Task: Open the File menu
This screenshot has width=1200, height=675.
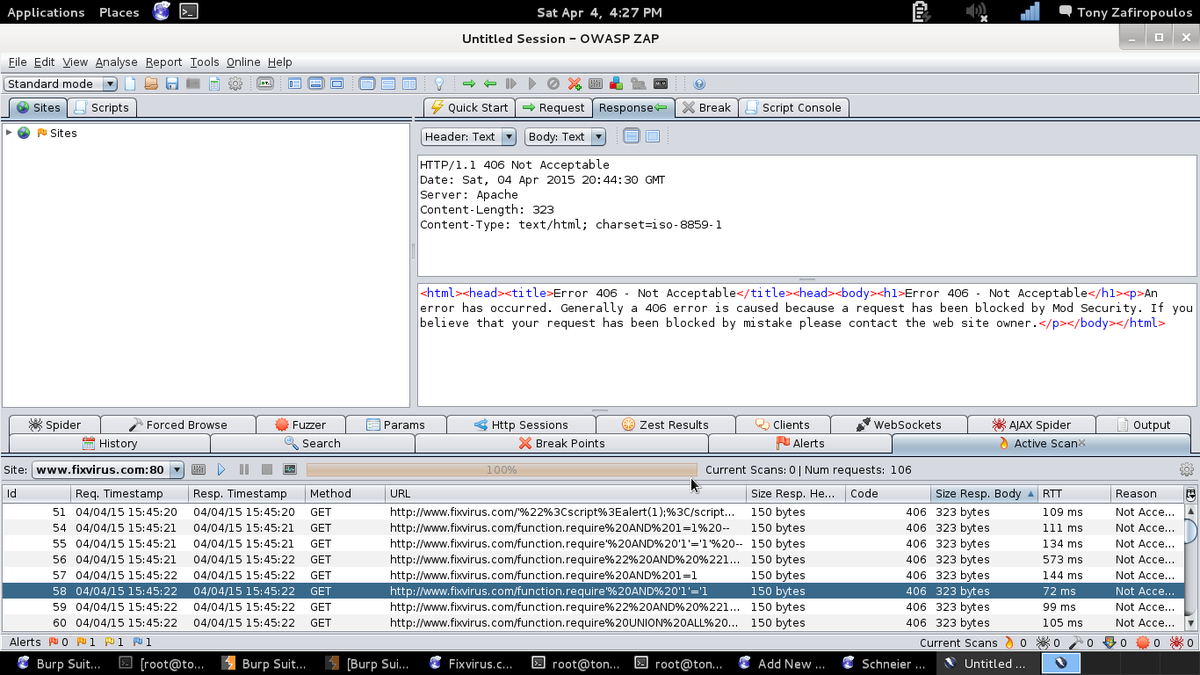Action: pos(17,62)
